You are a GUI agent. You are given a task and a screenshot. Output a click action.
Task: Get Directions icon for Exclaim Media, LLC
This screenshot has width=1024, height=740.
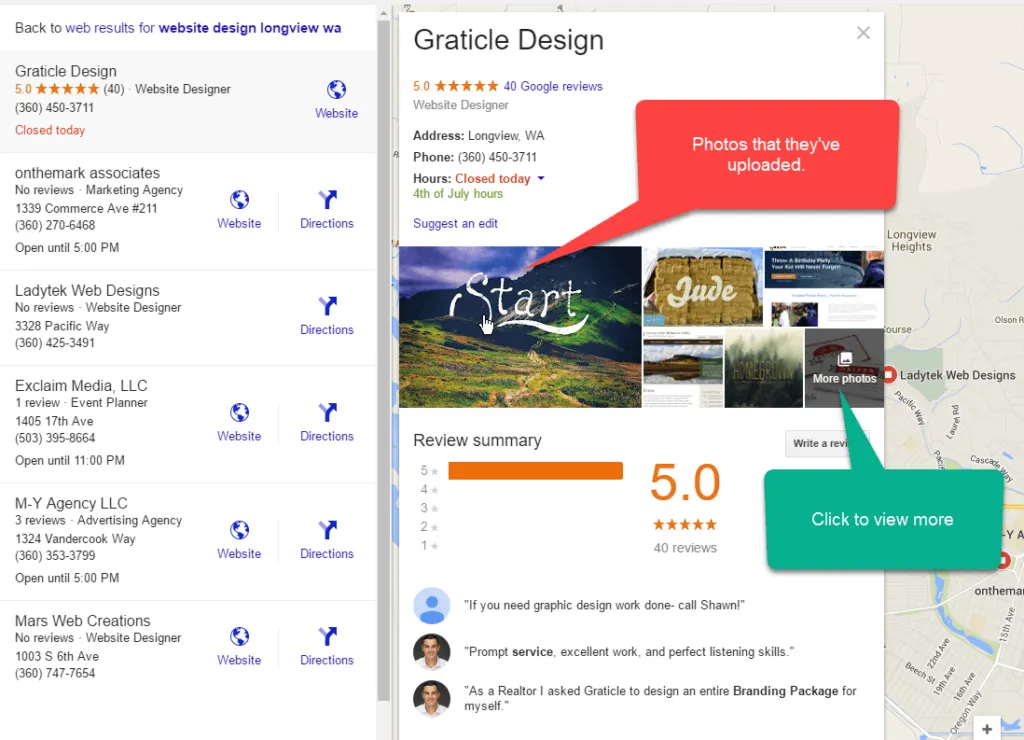click(327, 412)
